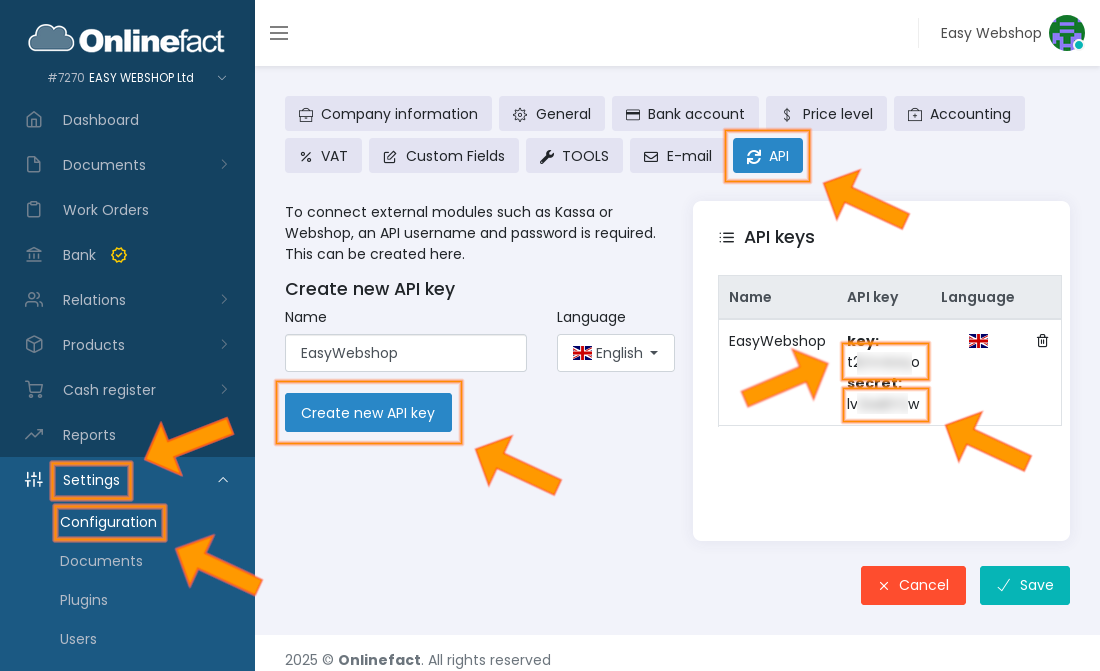Click the hamburger menu icon

click(279, 33)
